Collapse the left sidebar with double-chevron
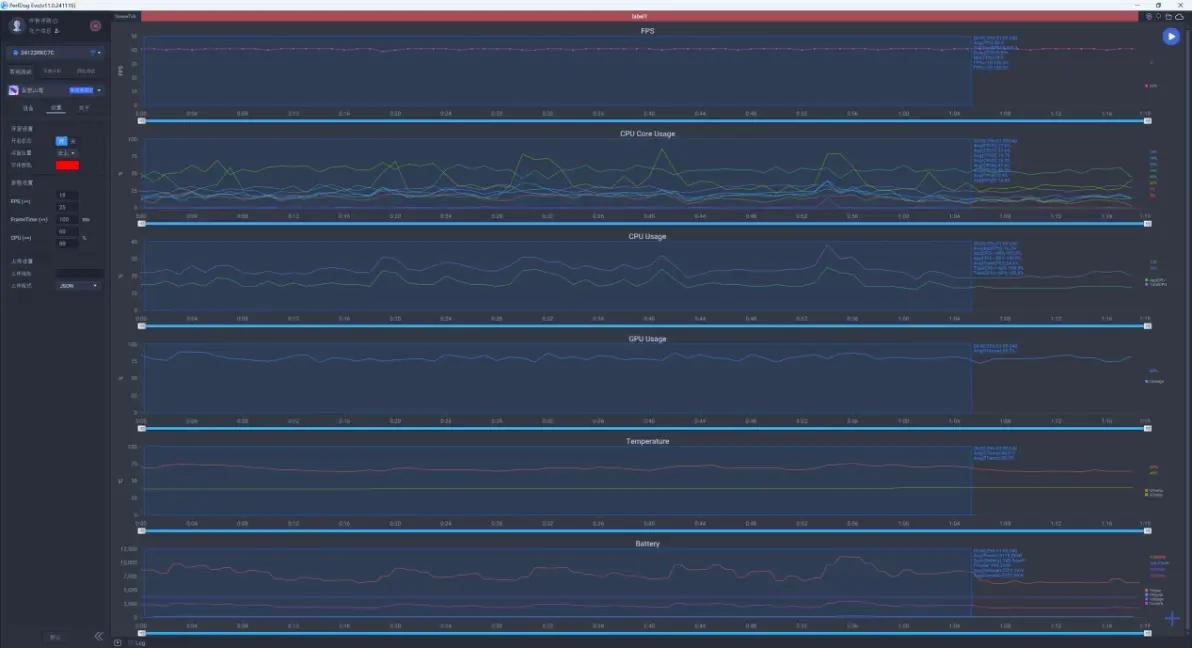 click(99, 636)
